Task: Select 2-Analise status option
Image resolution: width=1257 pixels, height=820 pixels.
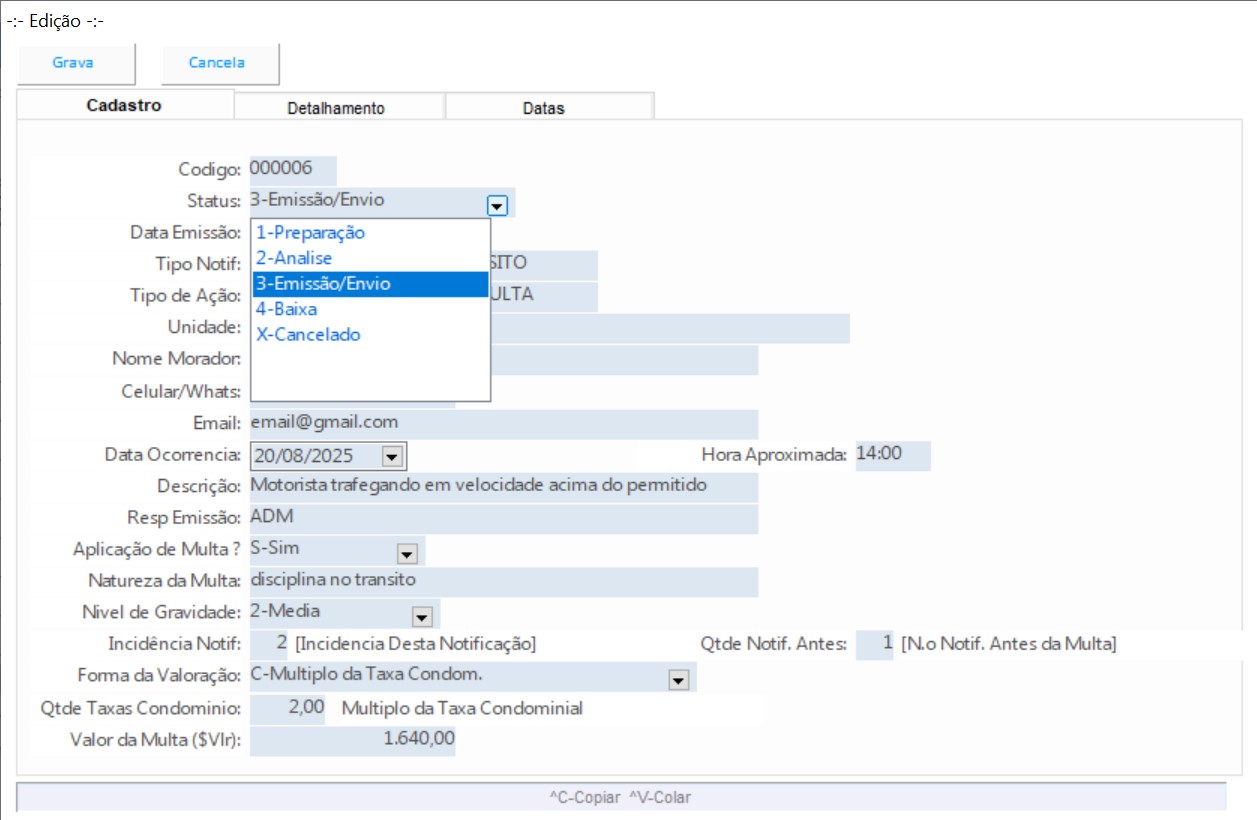Action: click(x=294, y=258)
